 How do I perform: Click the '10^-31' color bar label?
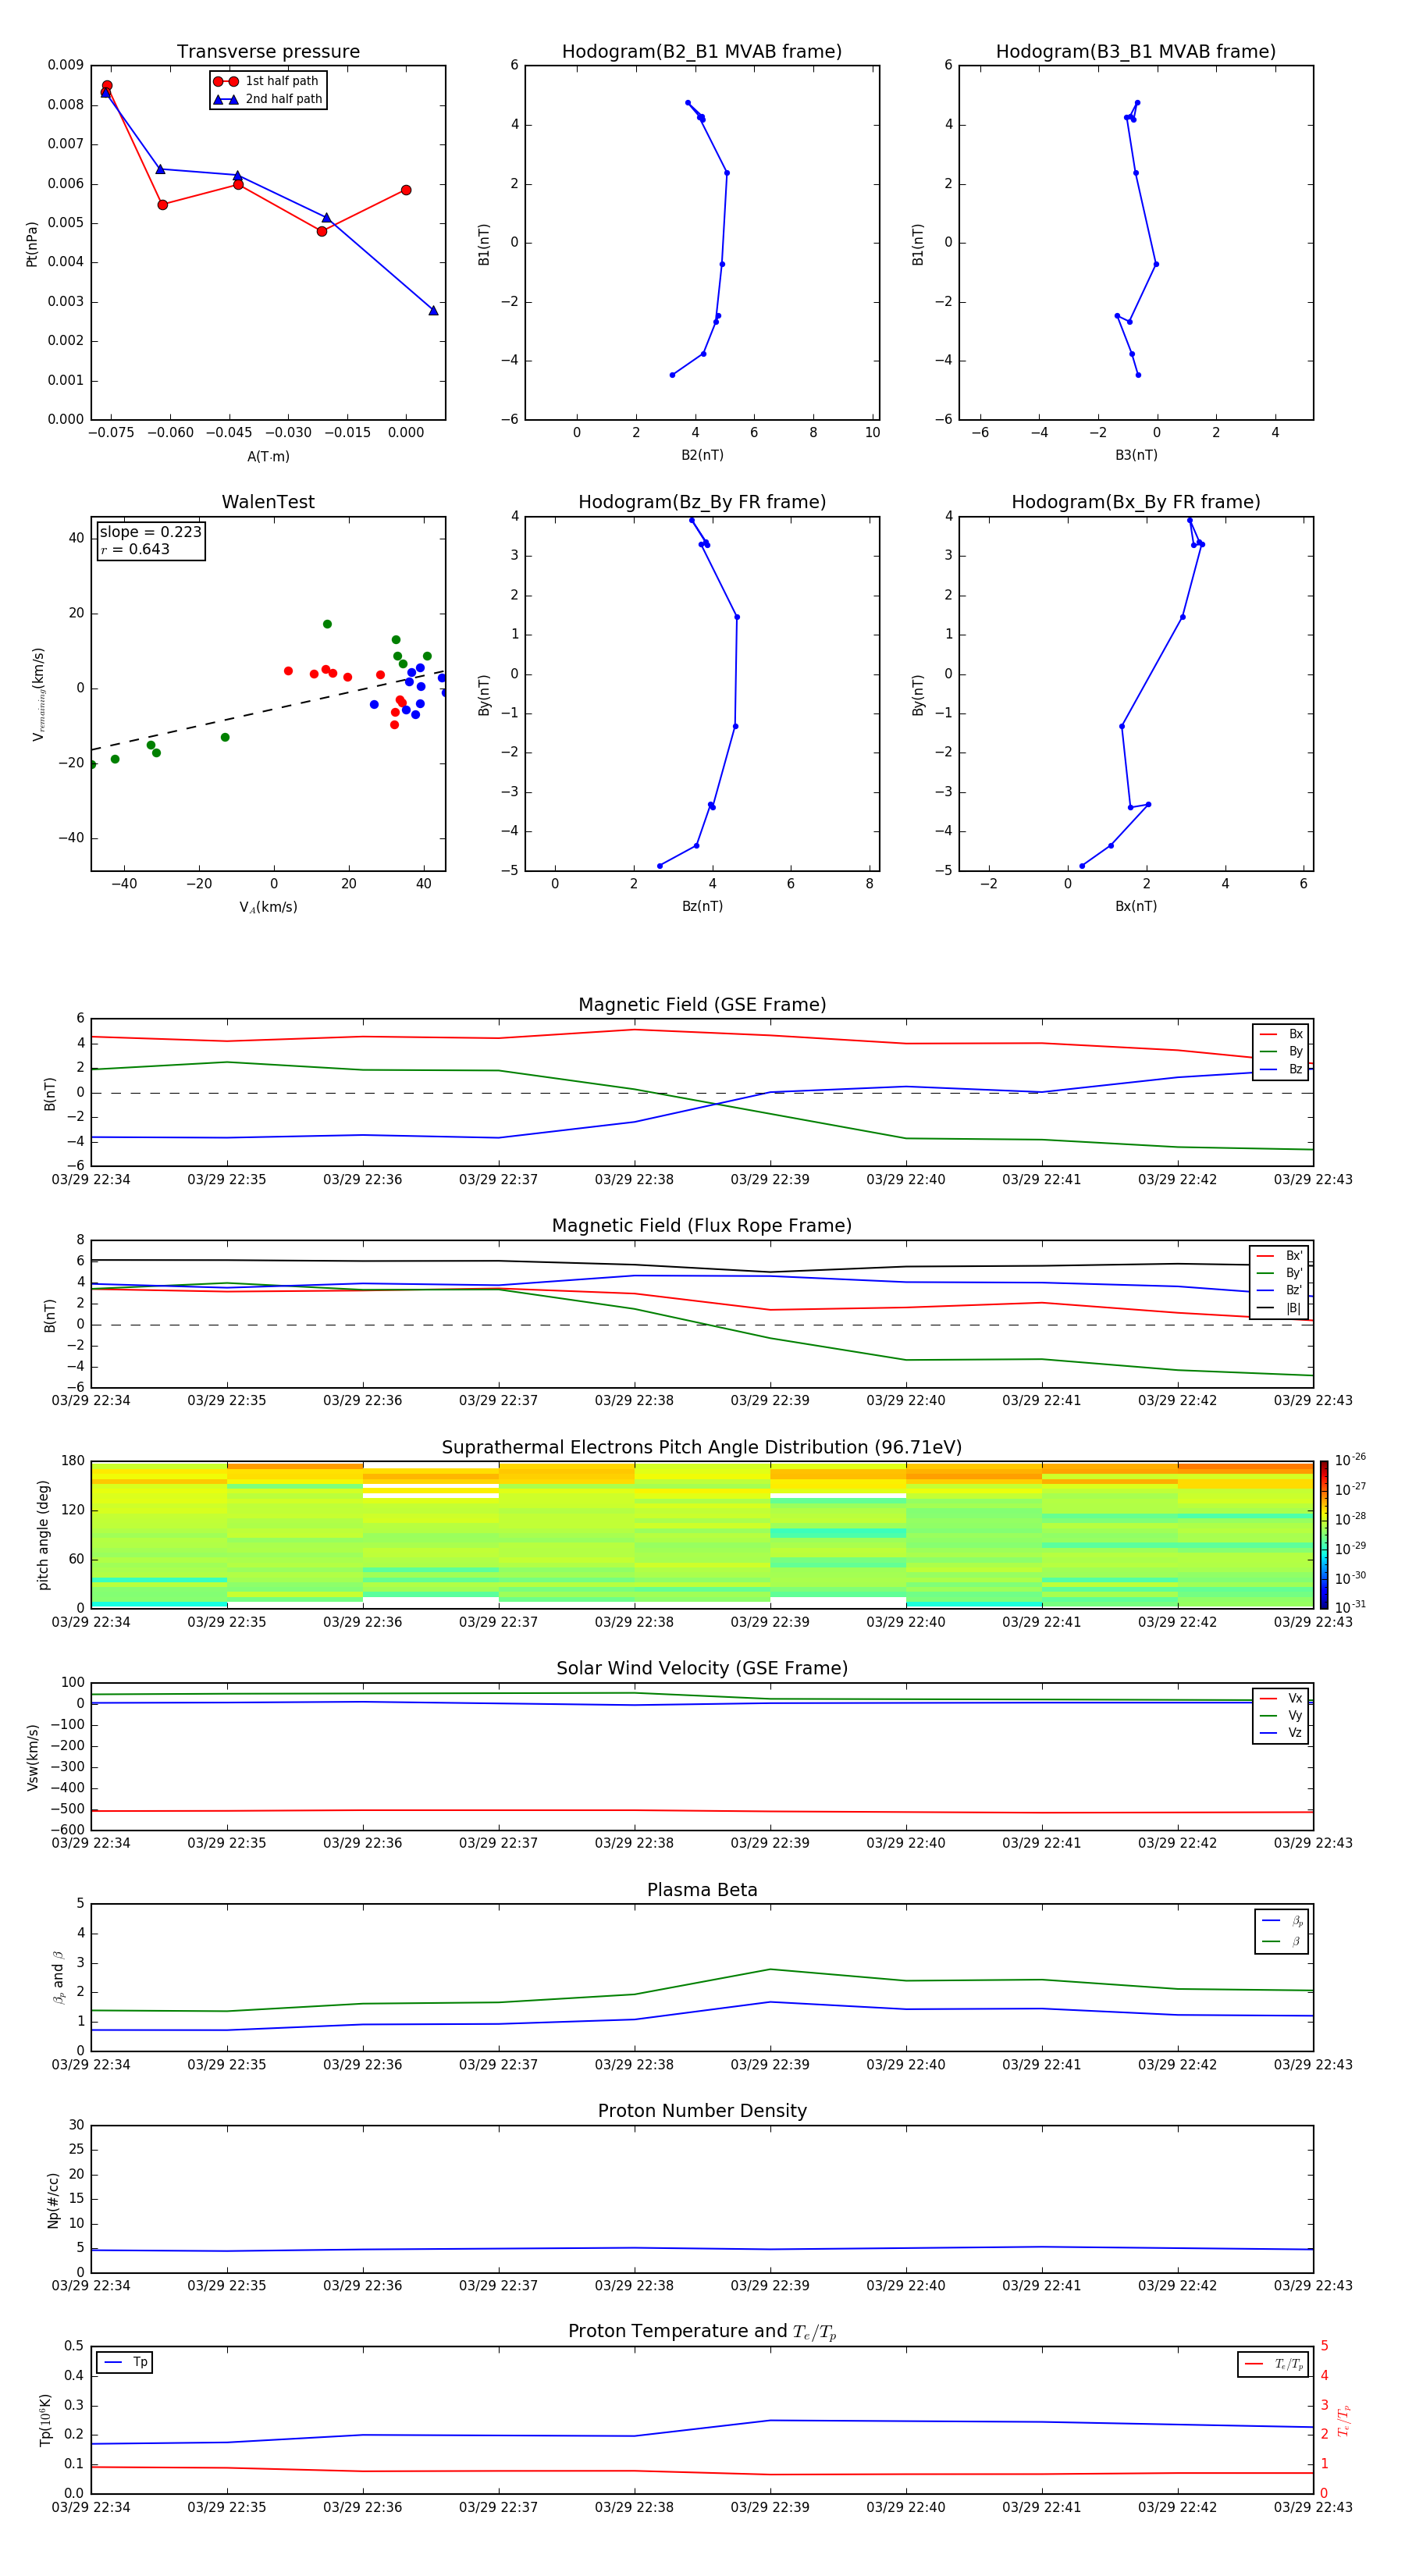(1350, 1607)
